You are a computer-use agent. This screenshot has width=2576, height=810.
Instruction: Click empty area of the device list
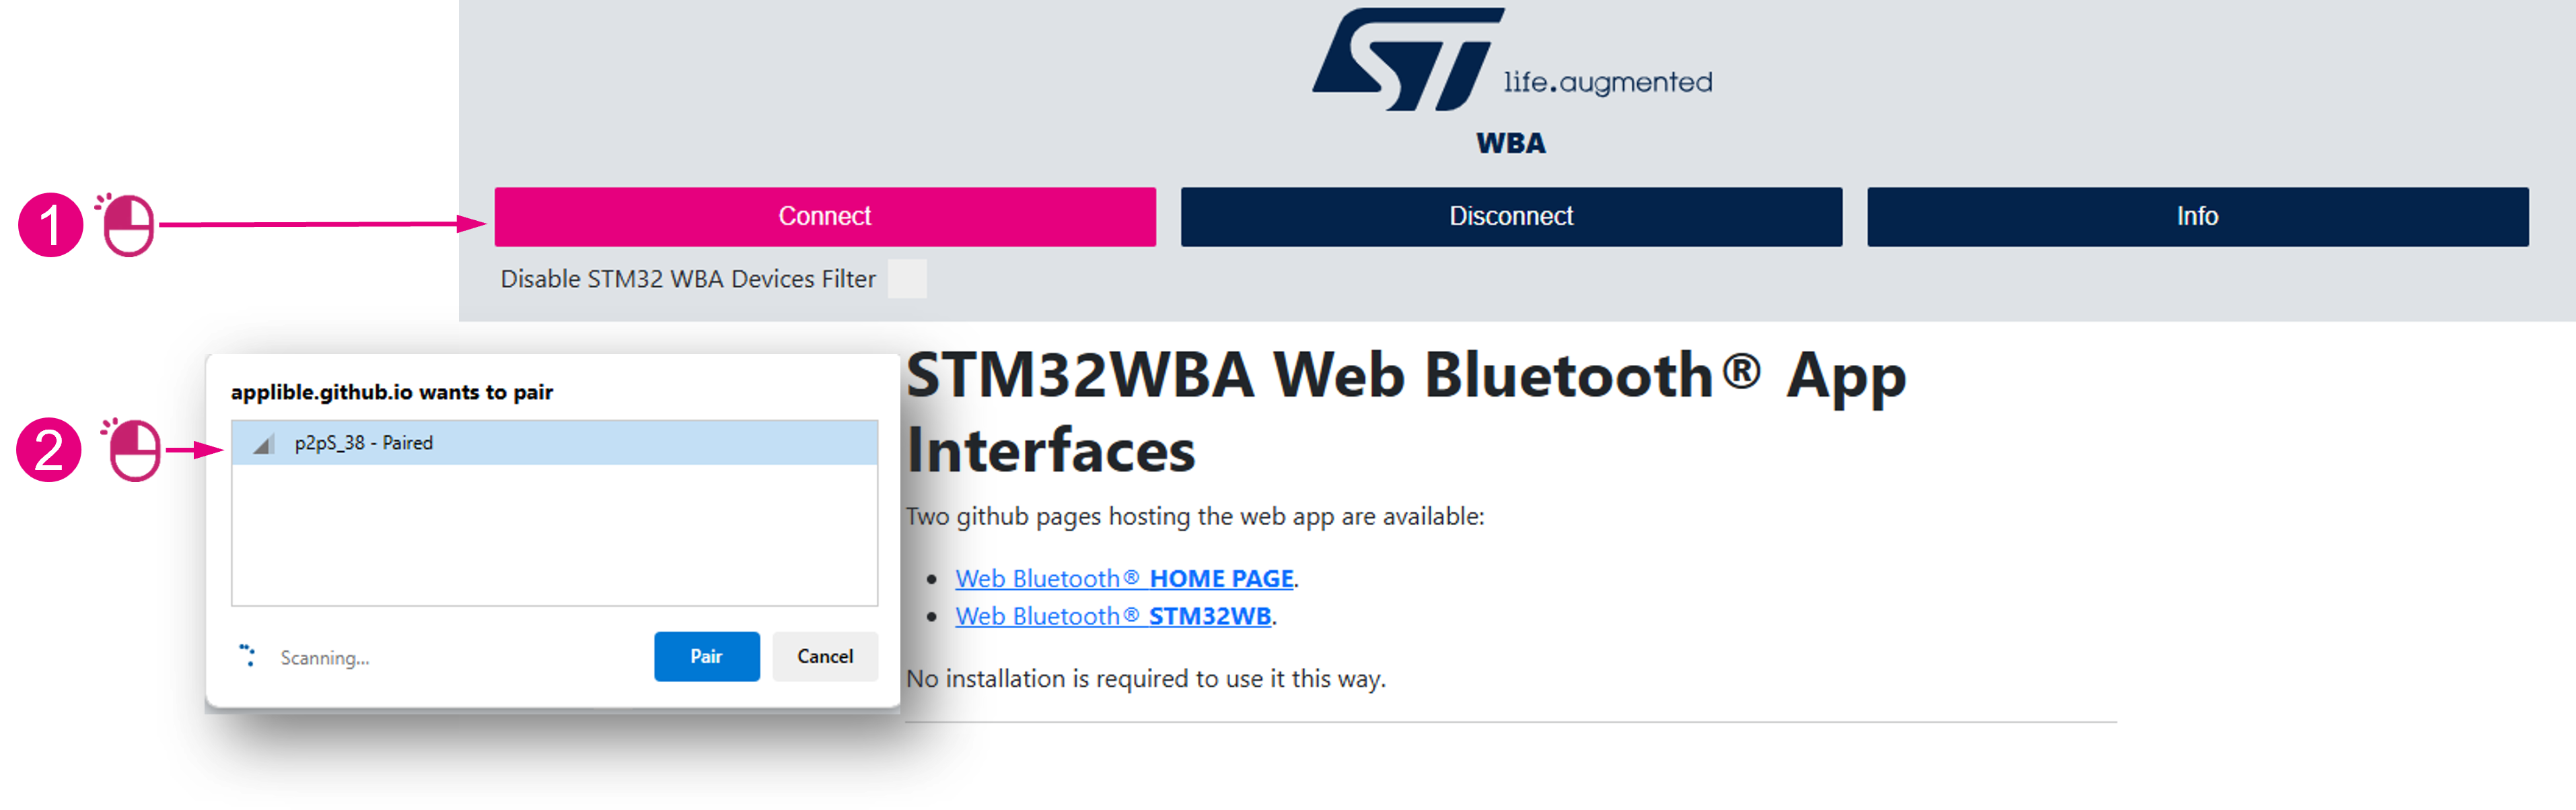pyautogui.click(x=554, y=535)
